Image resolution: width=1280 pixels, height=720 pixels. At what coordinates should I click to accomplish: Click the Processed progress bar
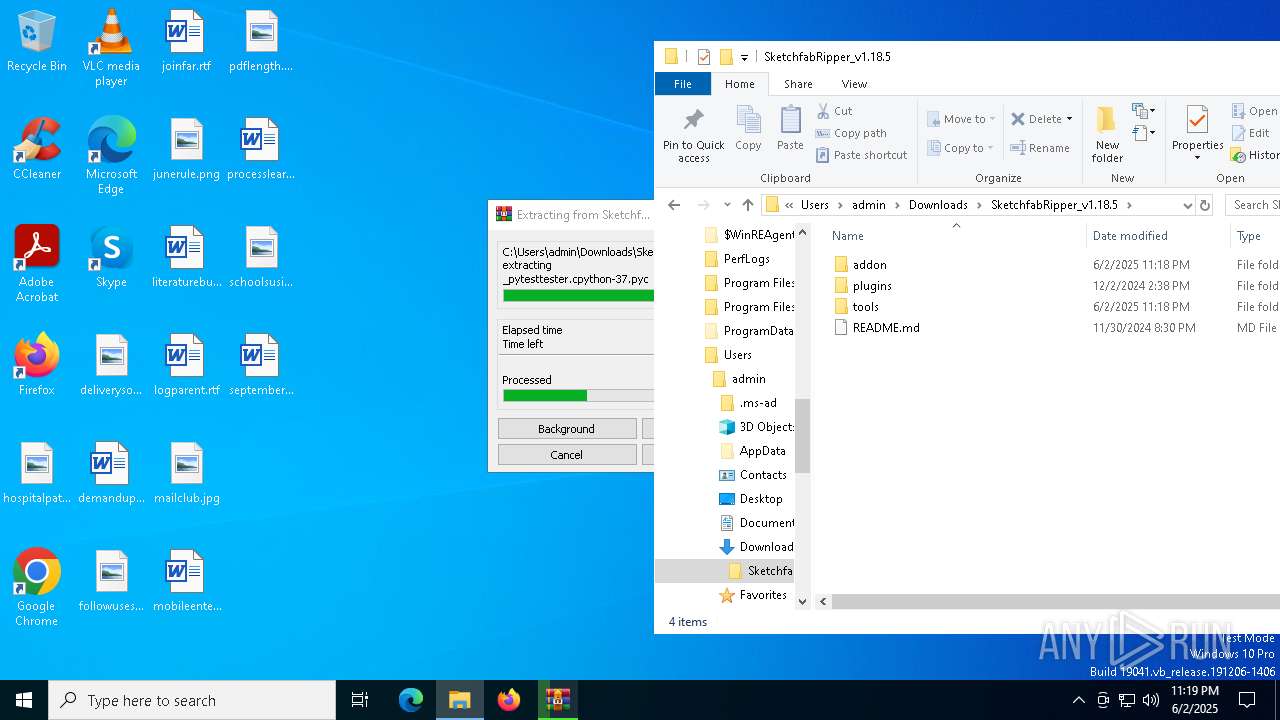[578, 396]
